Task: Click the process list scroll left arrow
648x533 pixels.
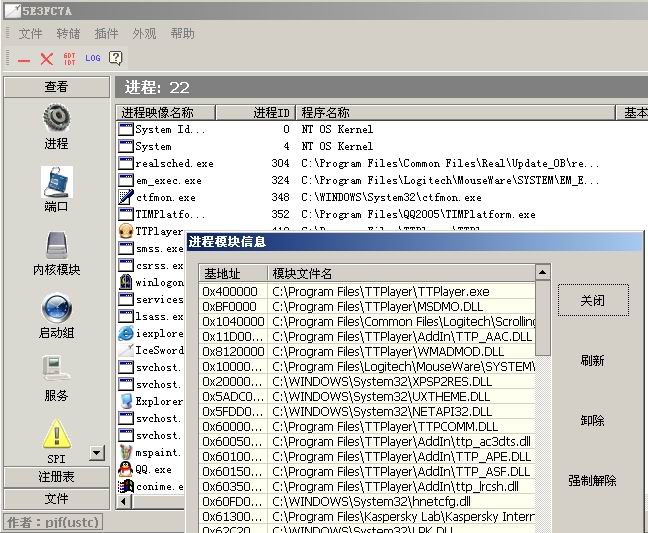Action: [124, 502]
